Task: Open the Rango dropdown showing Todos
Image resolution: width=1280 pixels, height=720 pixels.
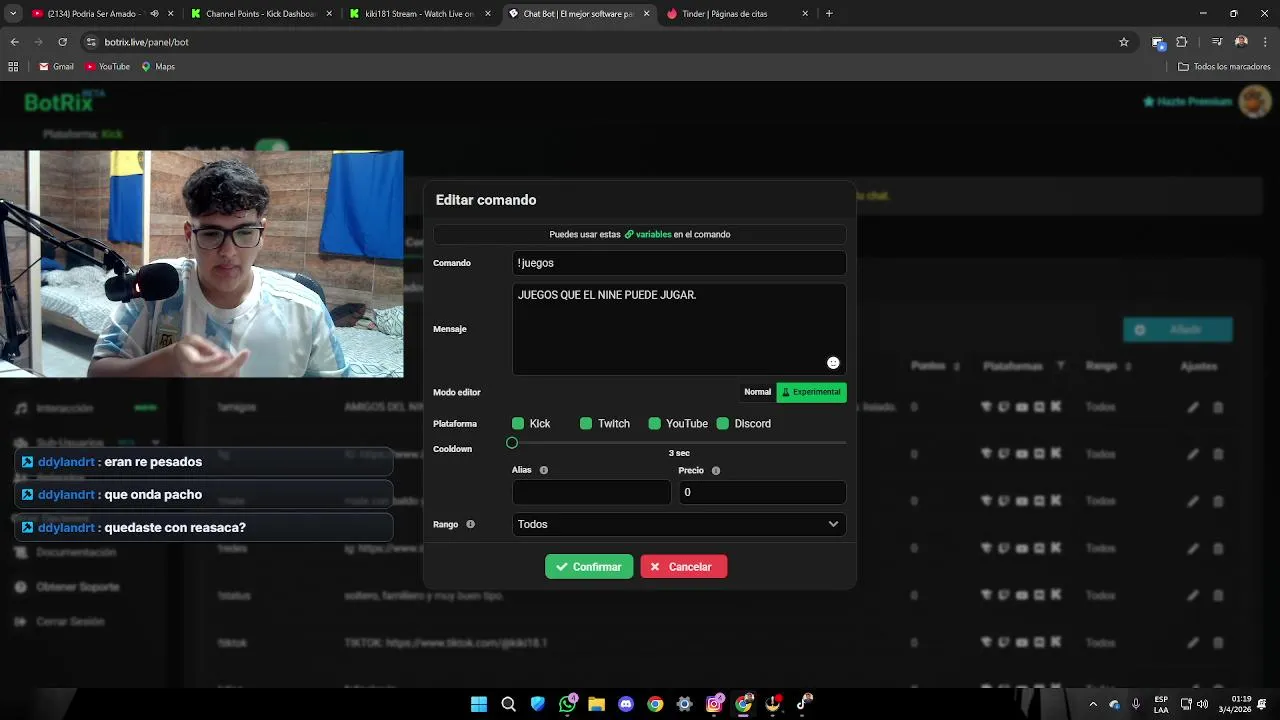Action: point(679,524)
